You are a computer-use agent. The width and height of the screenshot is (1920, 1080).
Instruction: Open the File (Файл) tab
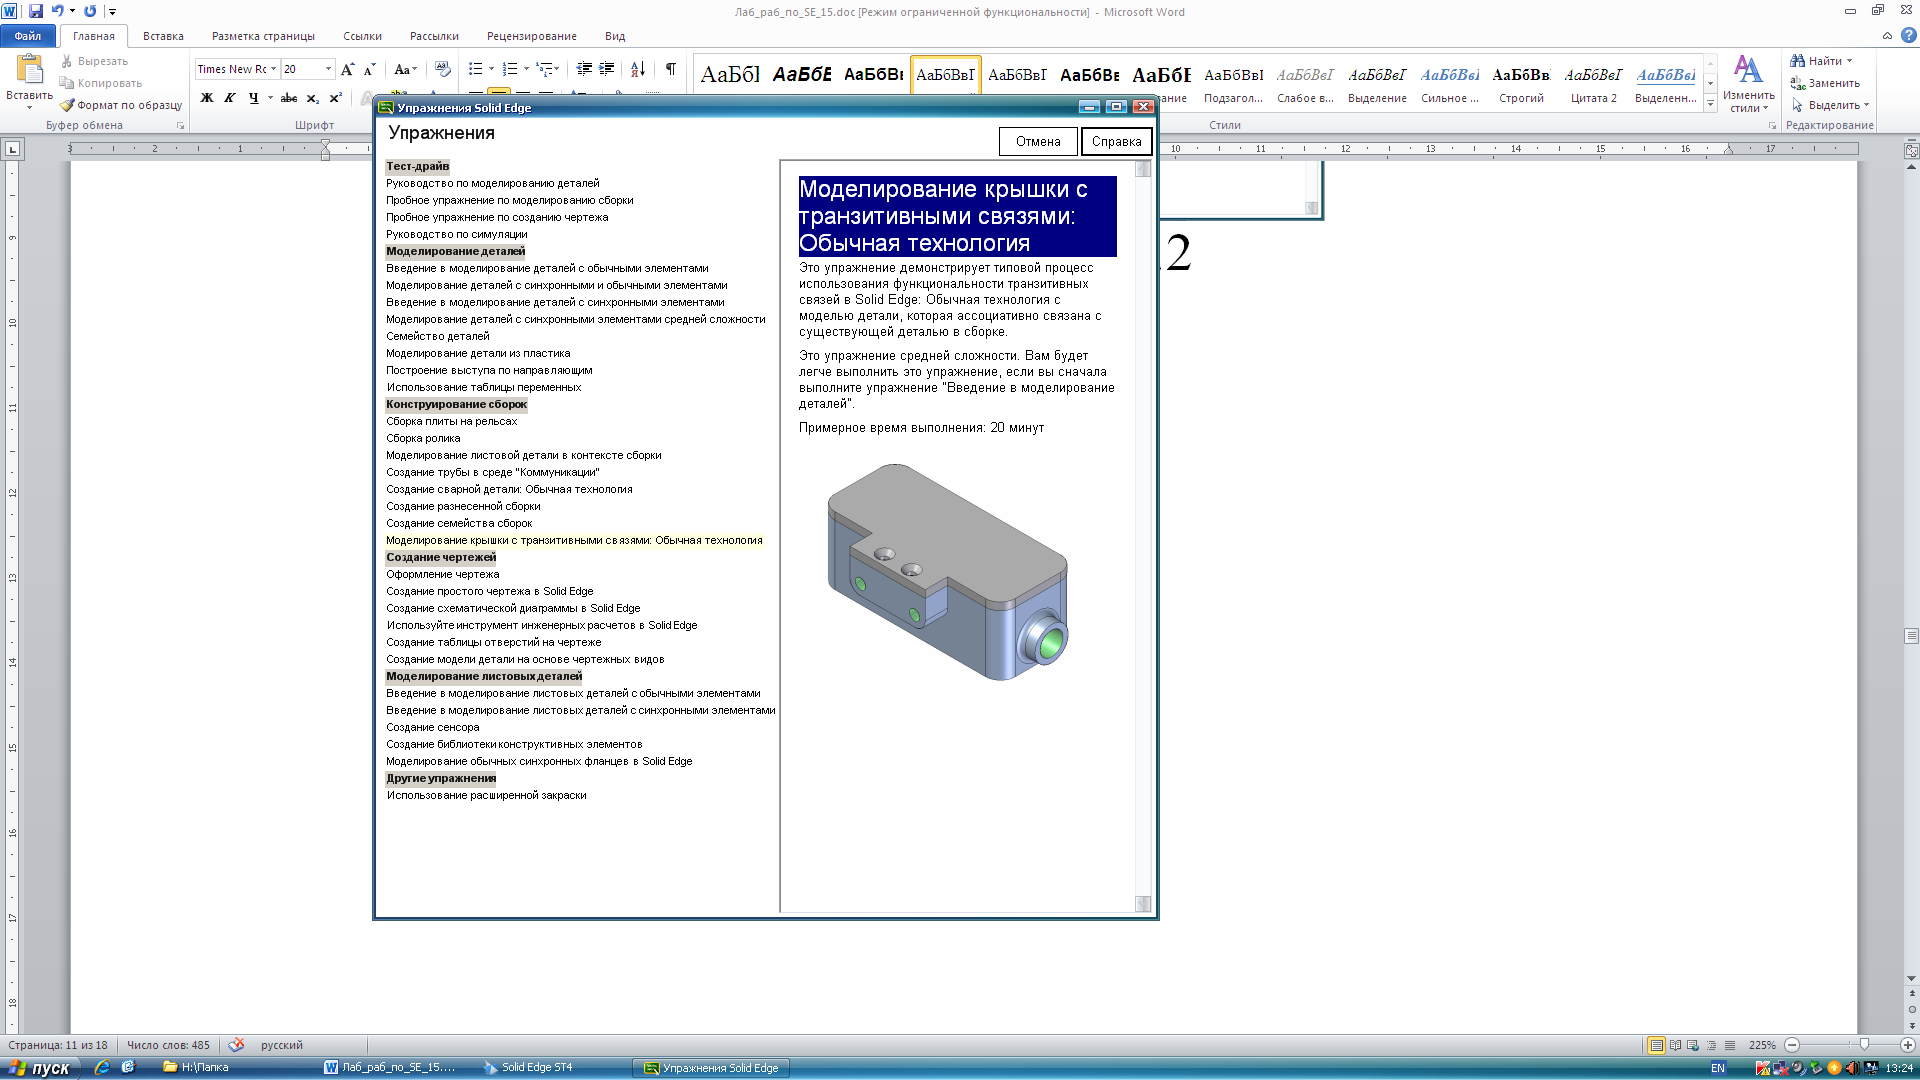[x=28, y=36]
